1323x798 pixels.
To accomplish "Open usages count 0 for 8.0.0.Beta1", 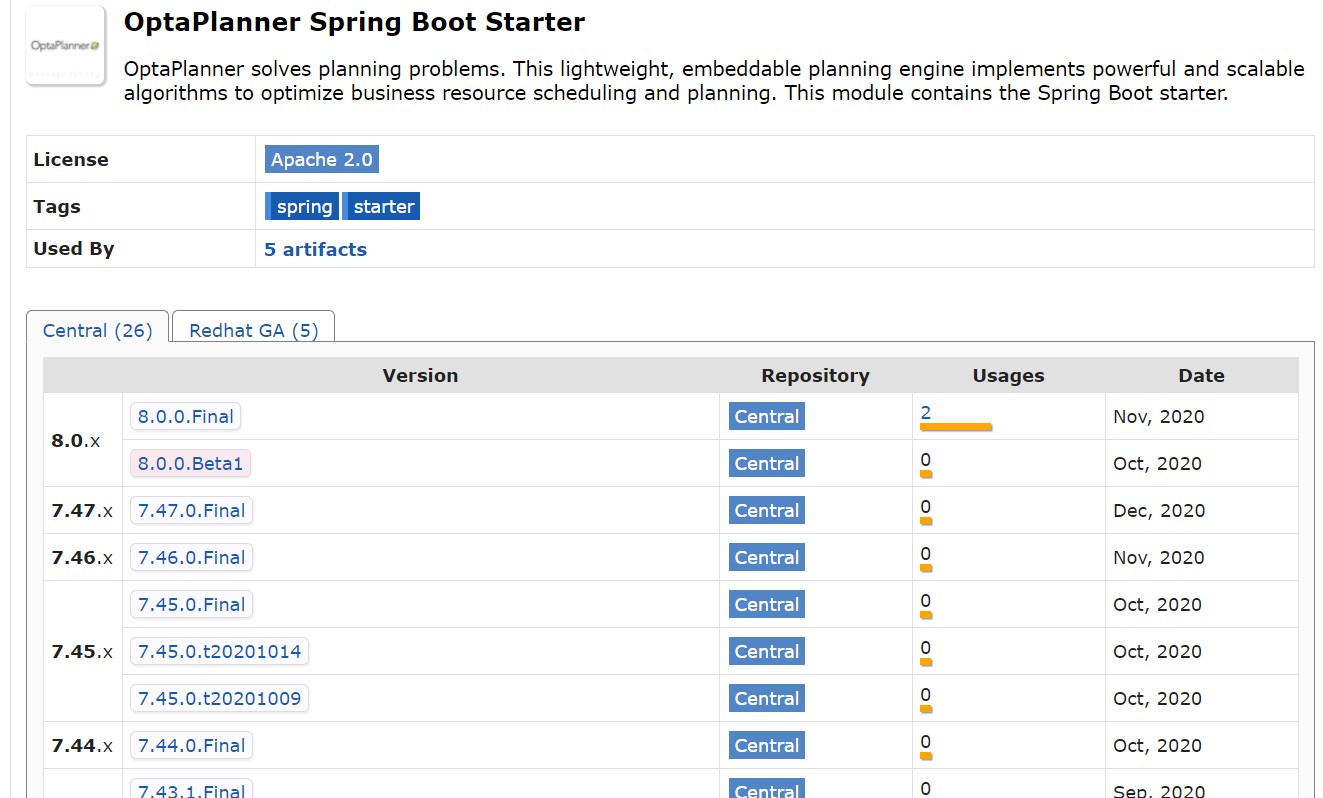I will click(926, 459).
